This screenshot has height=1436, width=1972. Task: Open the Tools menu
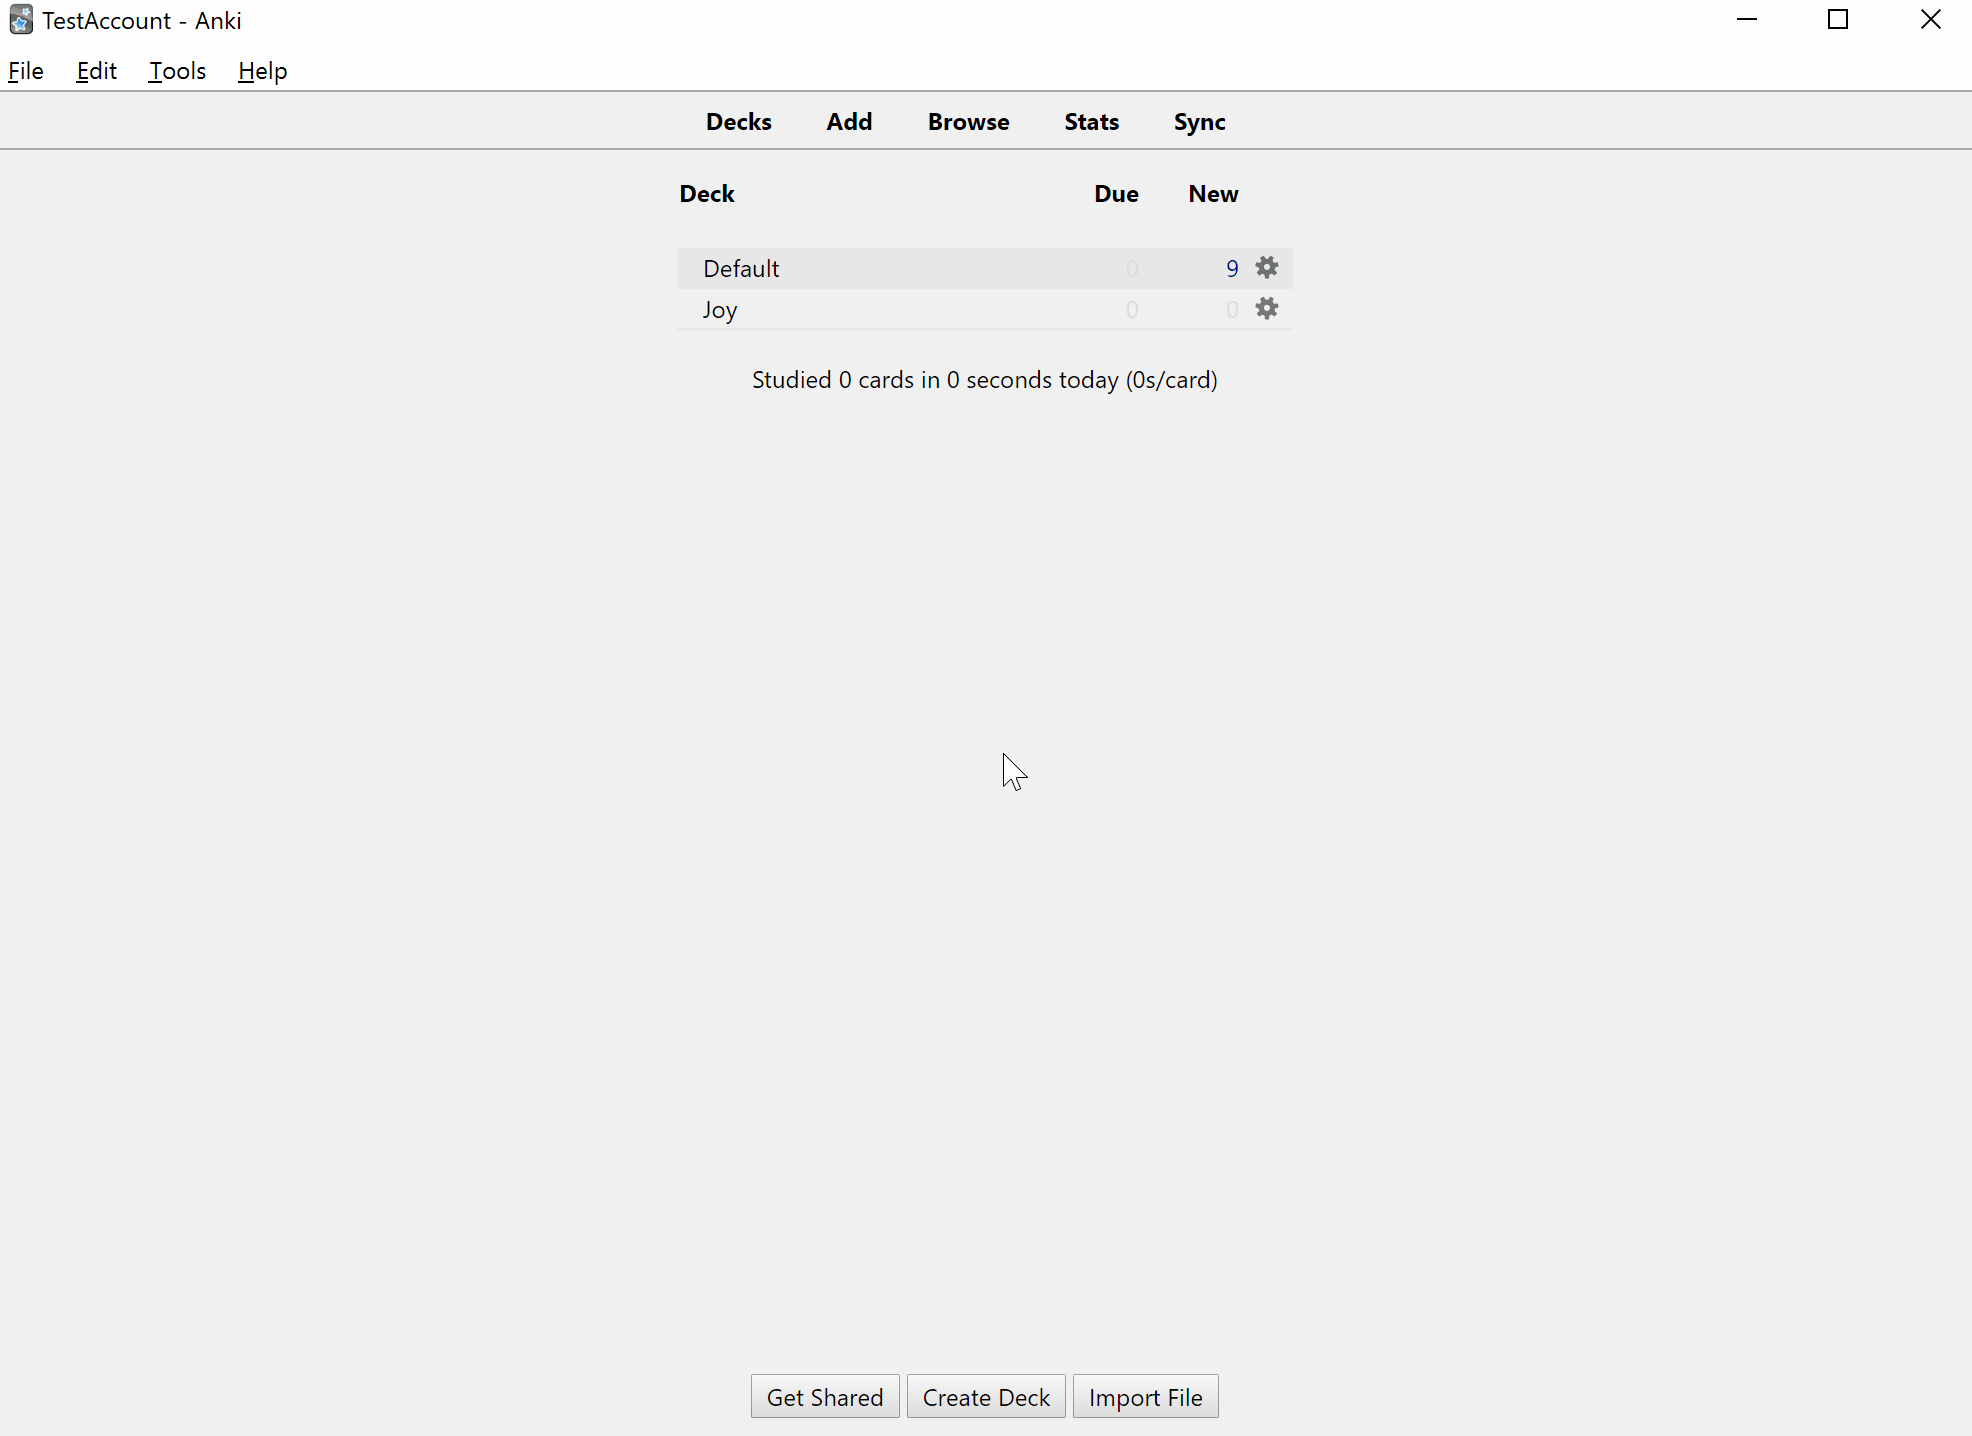click(x=176, y=70)
